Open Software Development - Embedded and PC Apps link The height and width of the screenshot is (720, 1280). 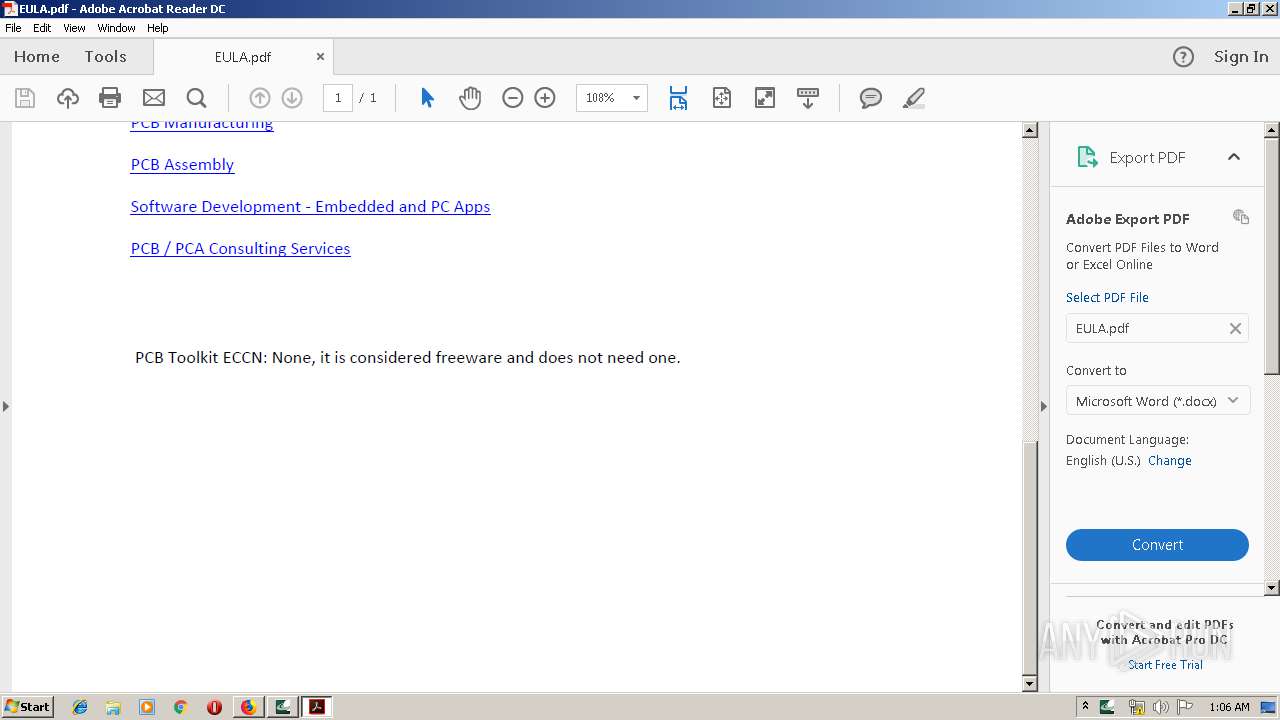coord(310,207)
